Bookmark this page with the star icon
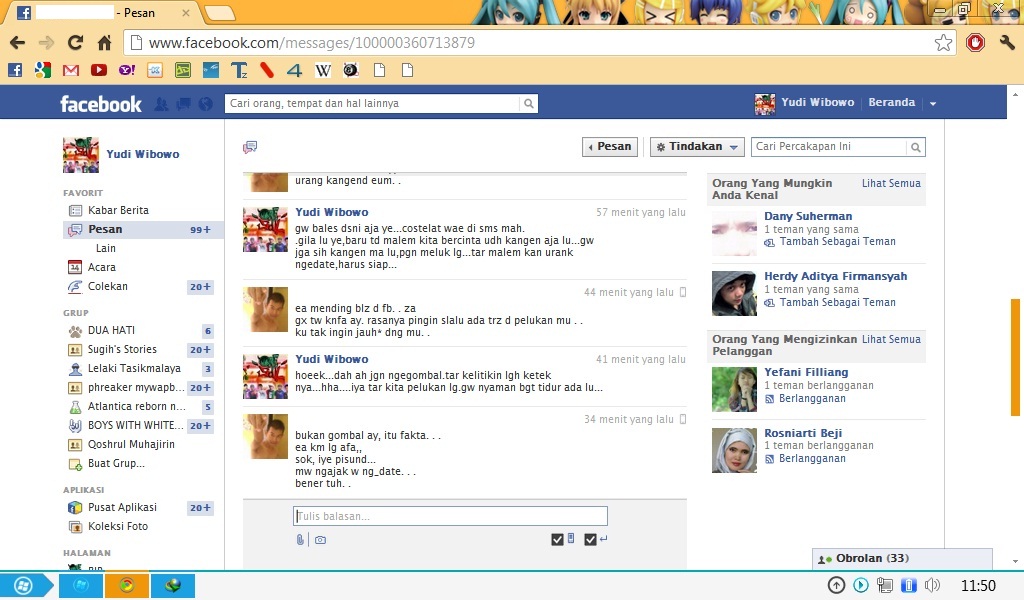The image size is (1024, 600). tap(943, 43)
